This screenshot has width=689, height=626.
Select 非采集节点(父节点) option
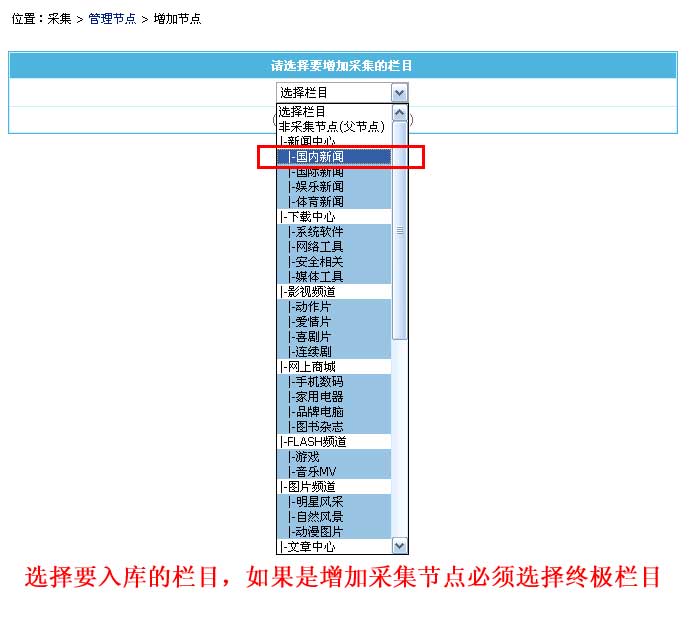coord(331,127)
